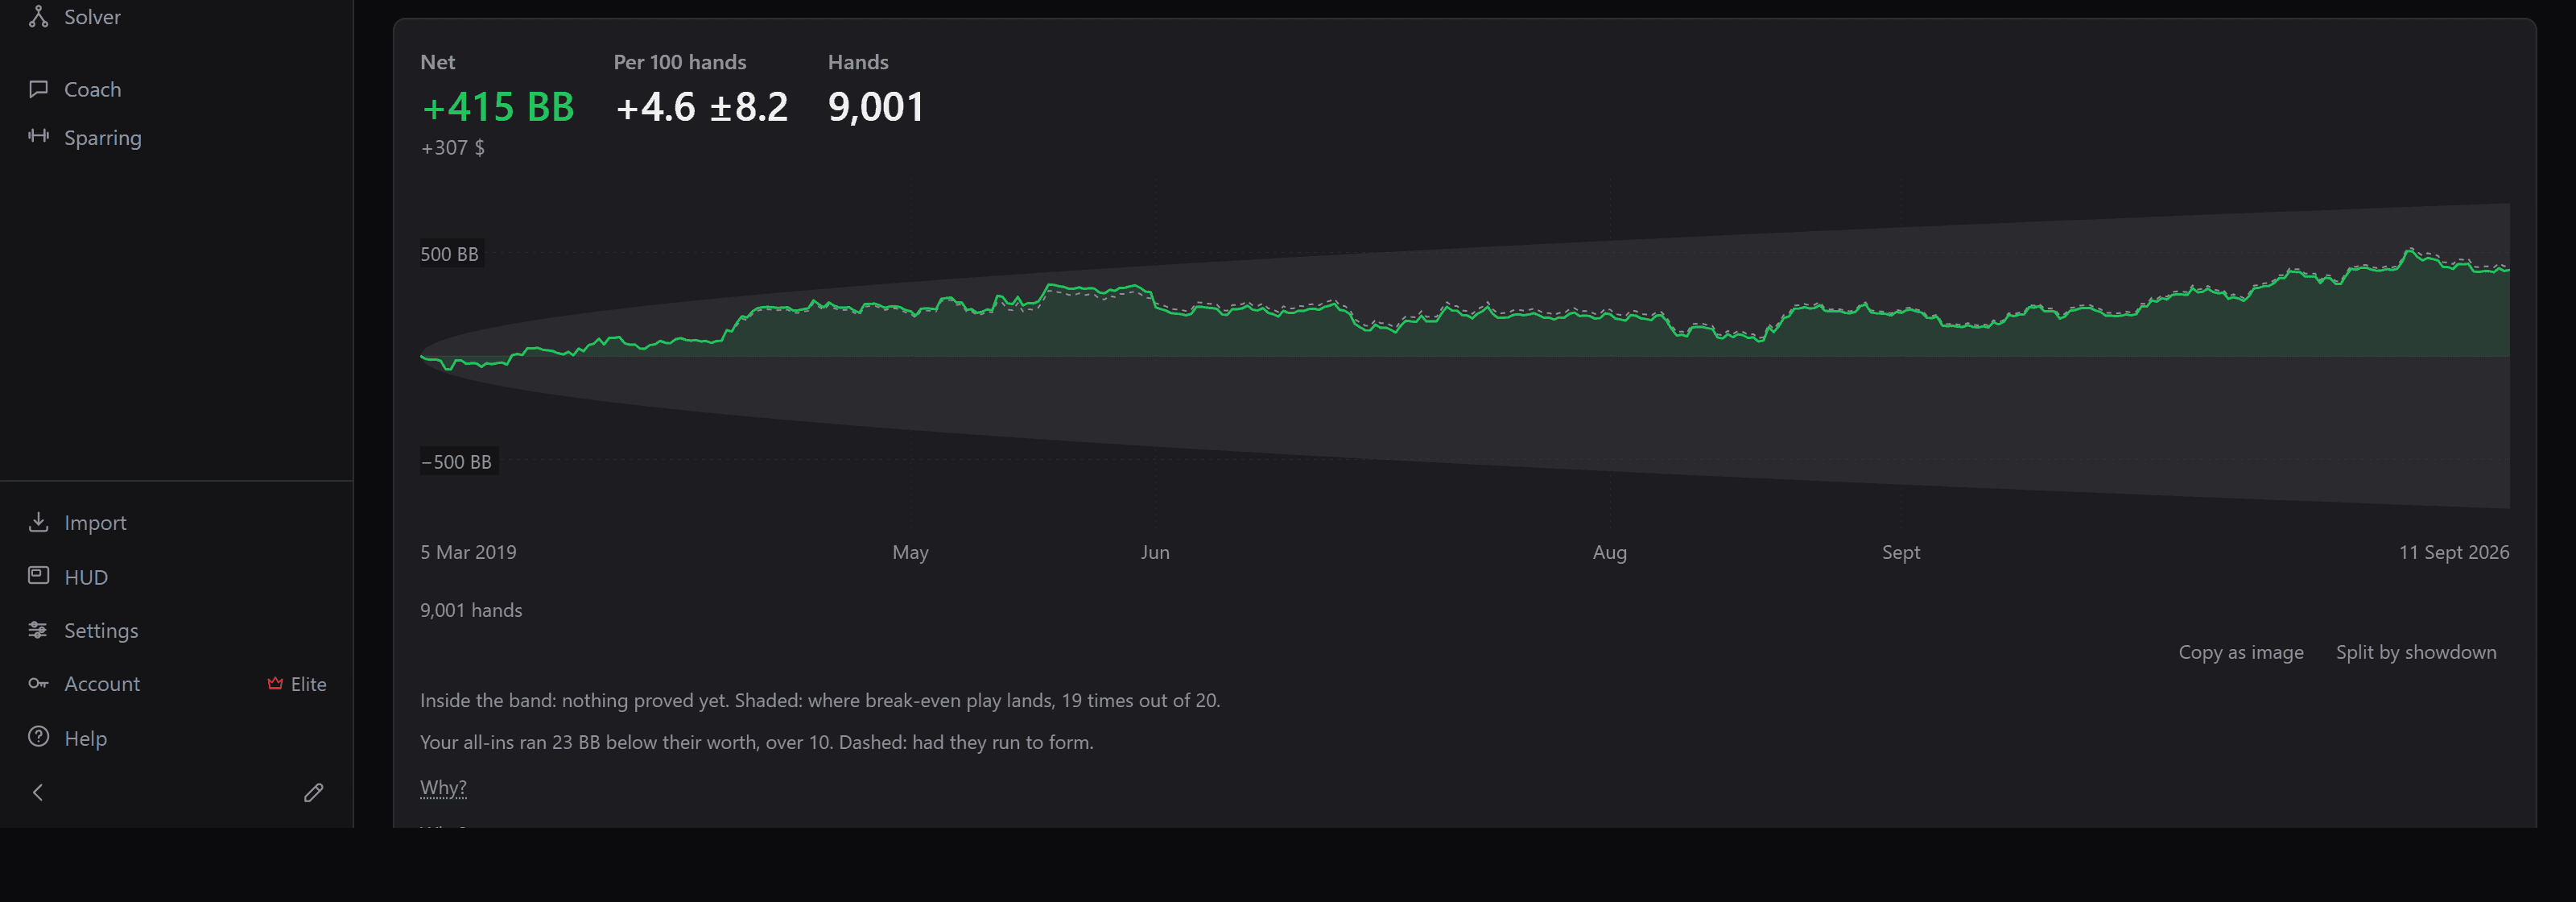Click the Per 100 hands heading
Viewport: 2576px width, 902px height.
[680, 62]
